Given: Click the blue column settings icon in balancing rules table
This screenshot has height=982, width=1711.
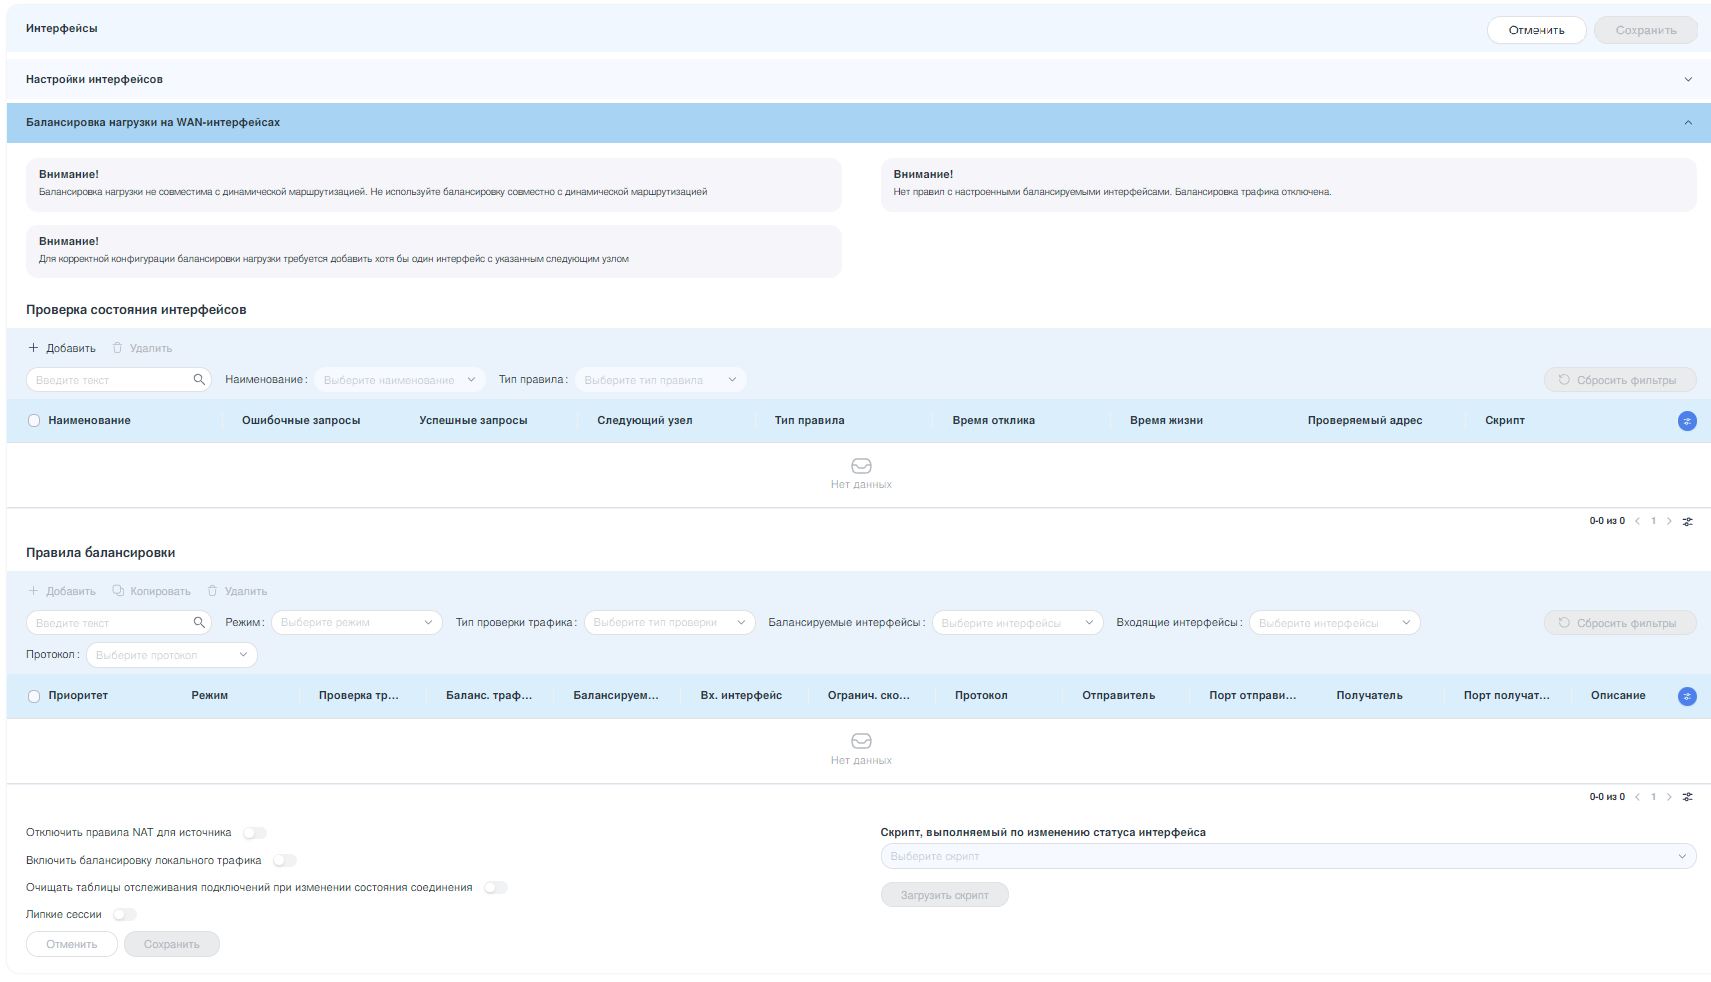Looking at the screenshot, I should point(1686,696).
